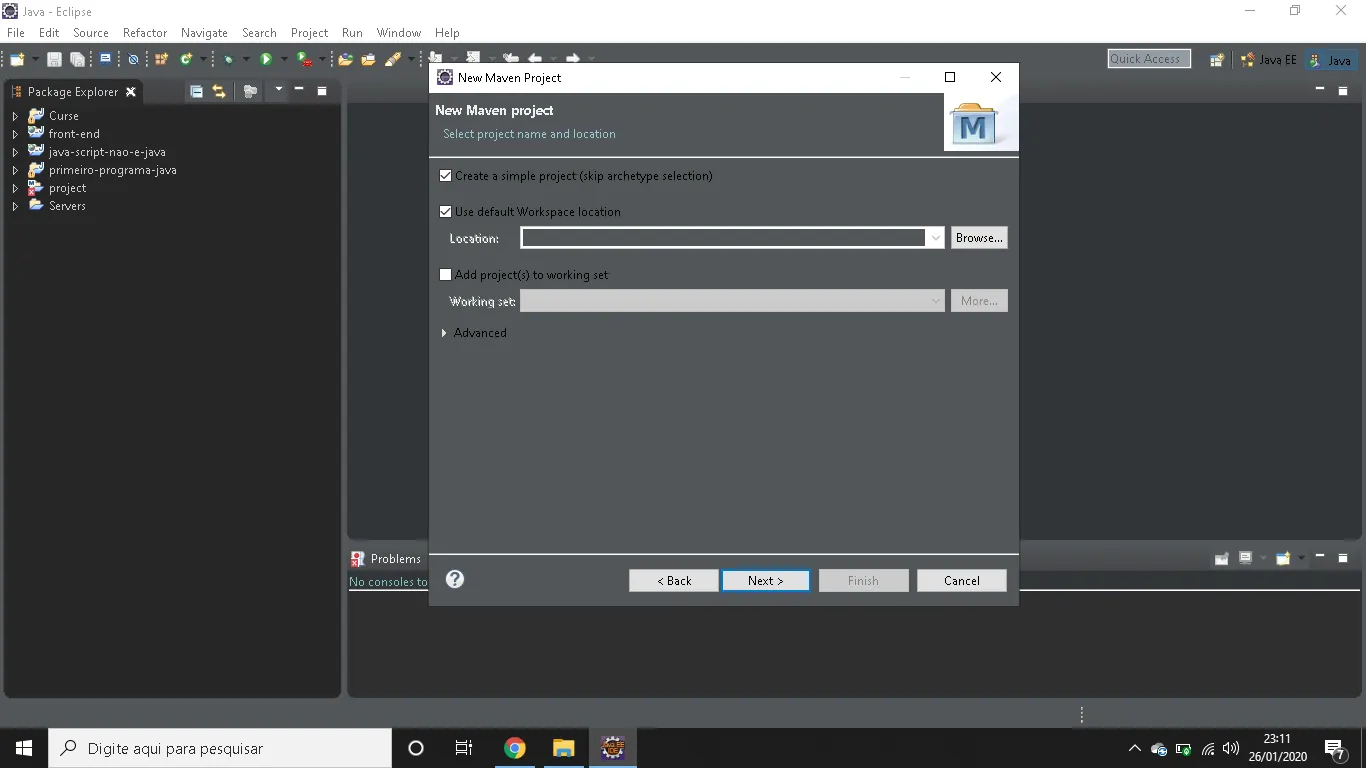The image size is (1366, 768).
Task: Switch to the Java perspective
Action: tap(1331, 60)
